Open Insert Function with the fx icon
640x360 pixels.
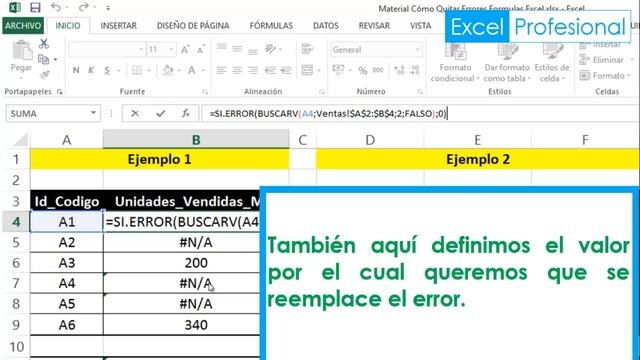click(186, 113)
